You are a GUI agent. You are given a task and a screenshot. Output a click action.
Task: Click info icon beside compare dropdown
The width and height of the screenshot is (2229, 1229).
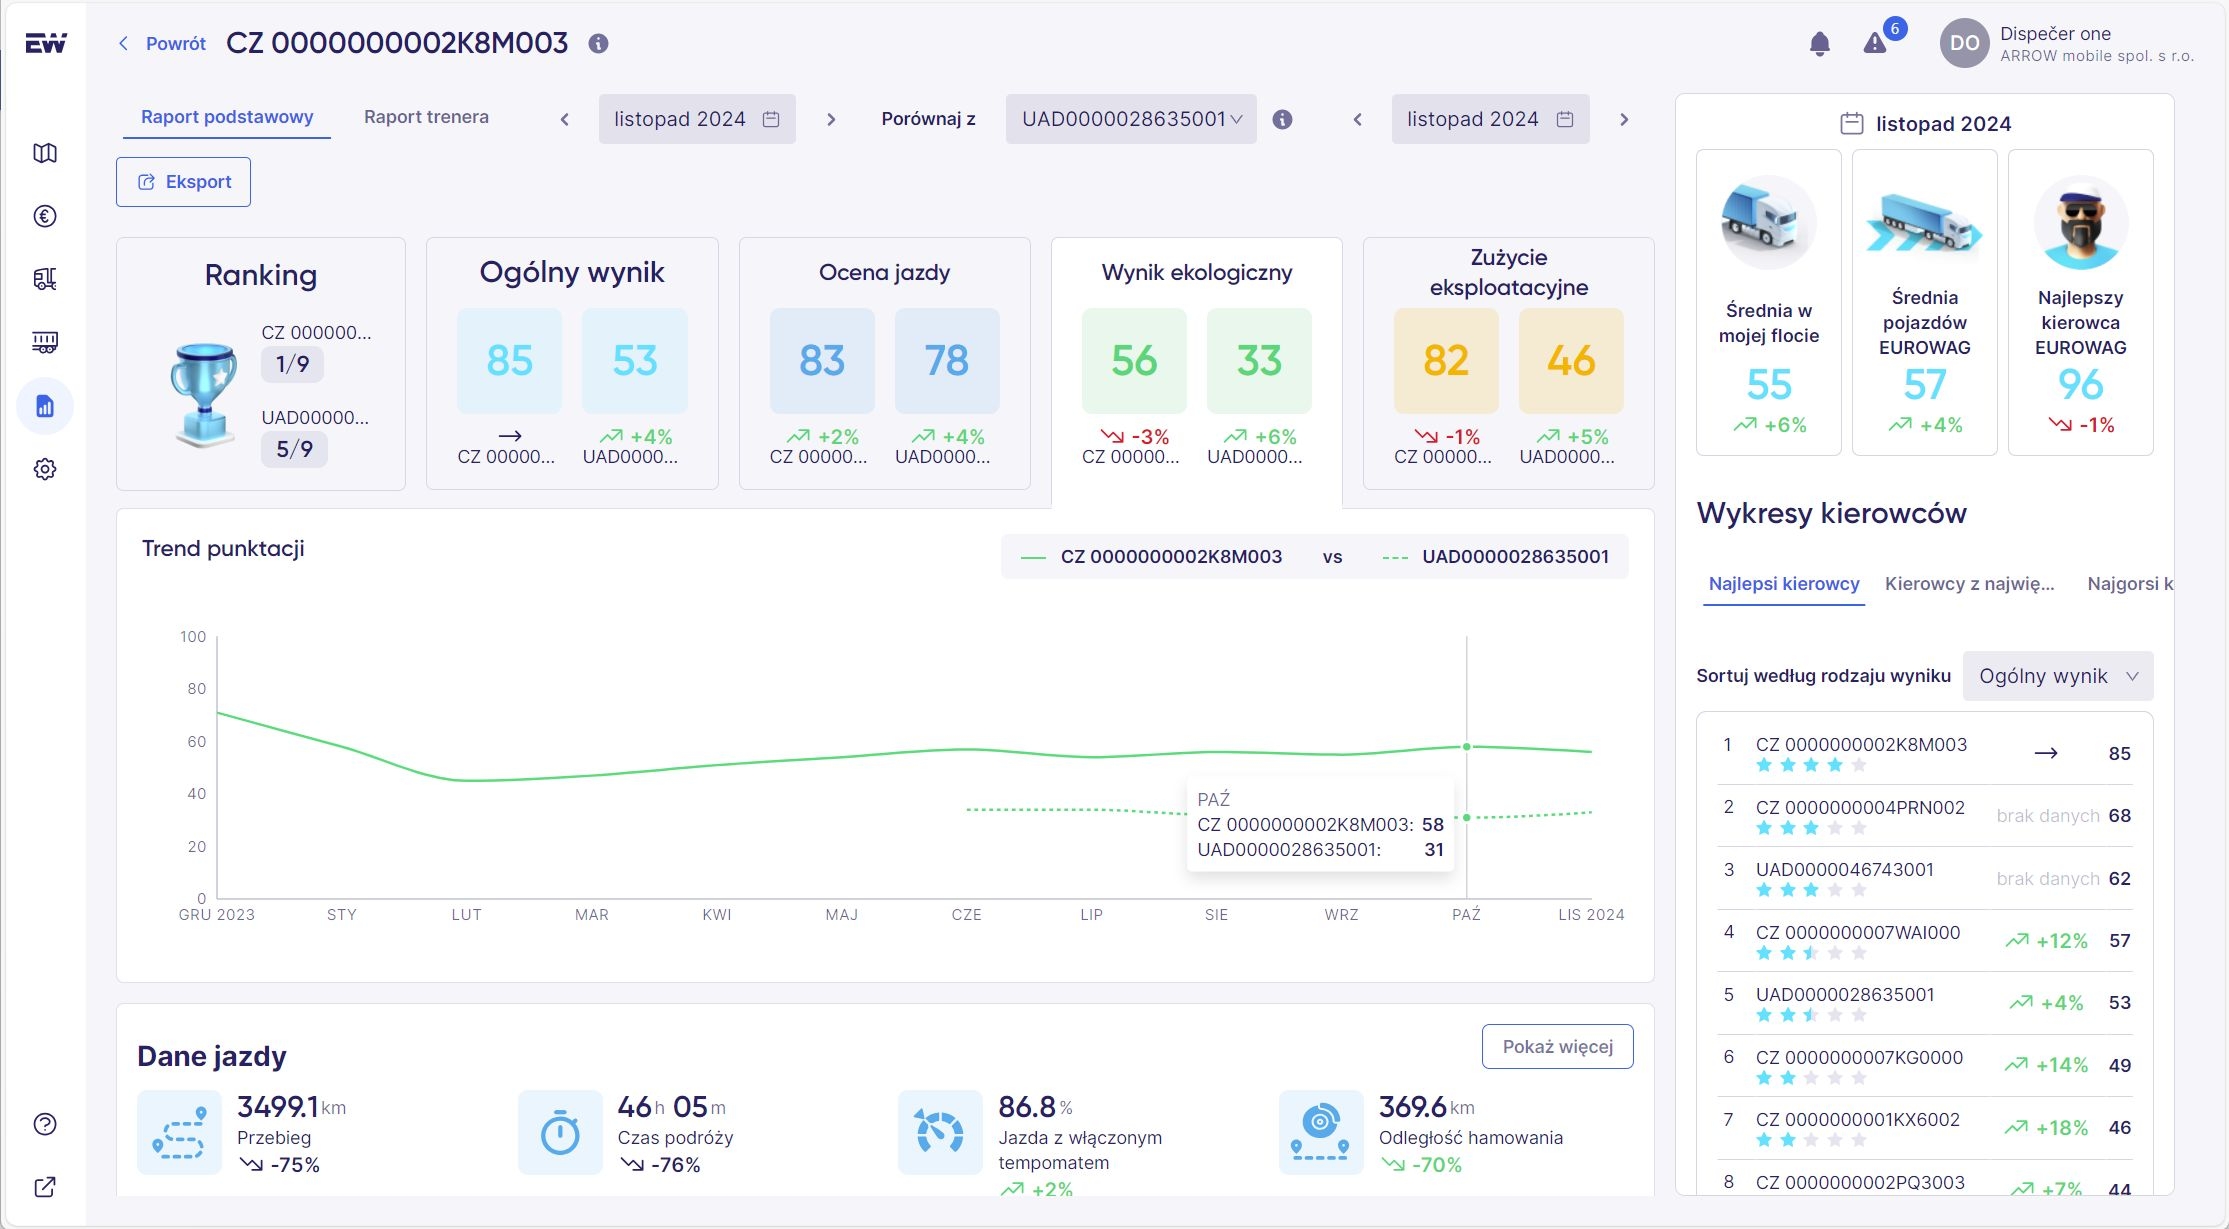click(1282, 120)
